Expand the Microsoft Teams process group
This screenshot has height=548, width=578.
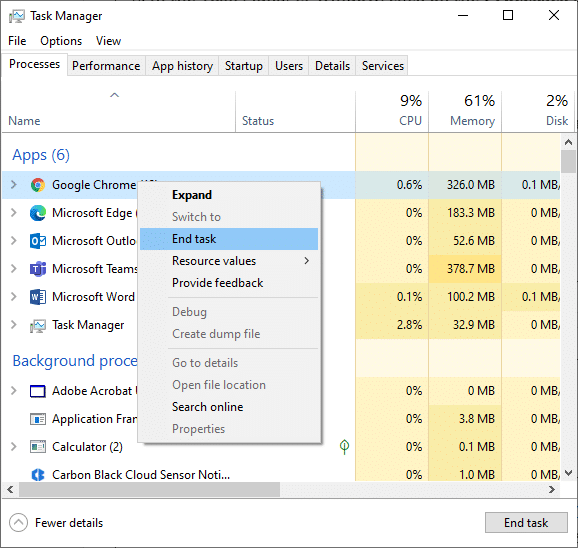click(x=14, y=268)
